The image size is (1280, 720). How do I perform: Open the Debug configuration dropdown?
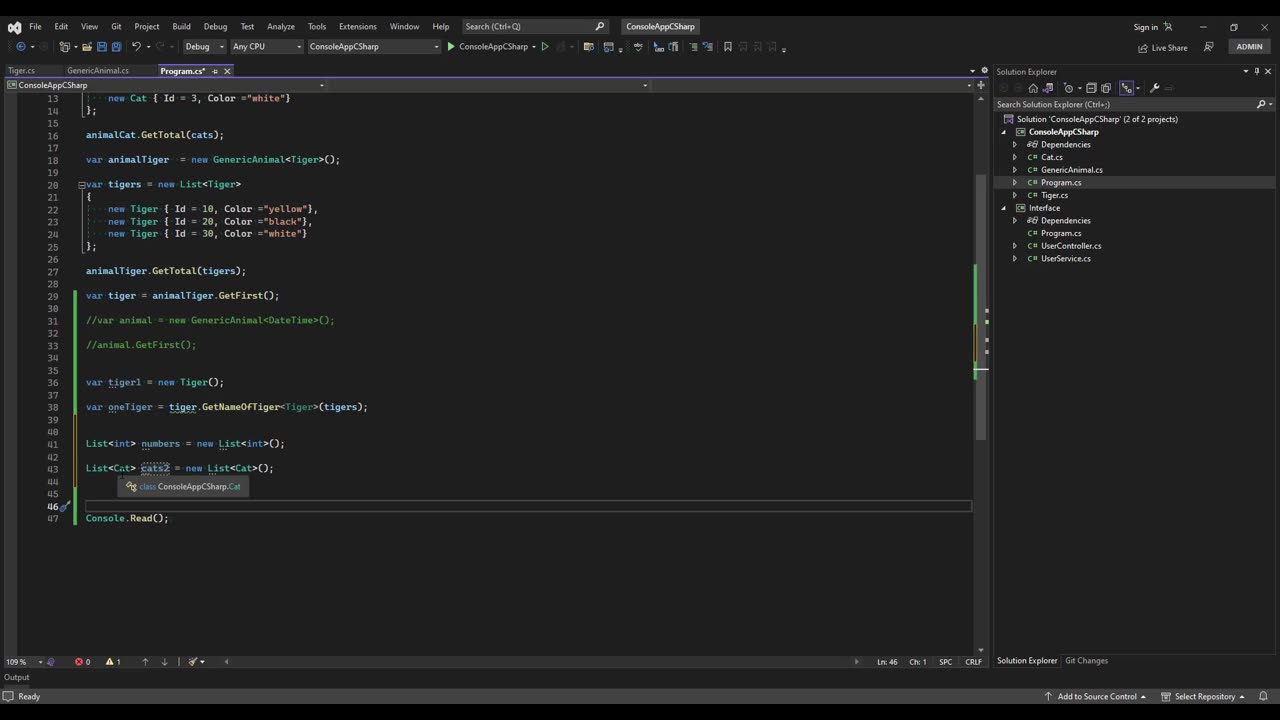click(204, 46)
